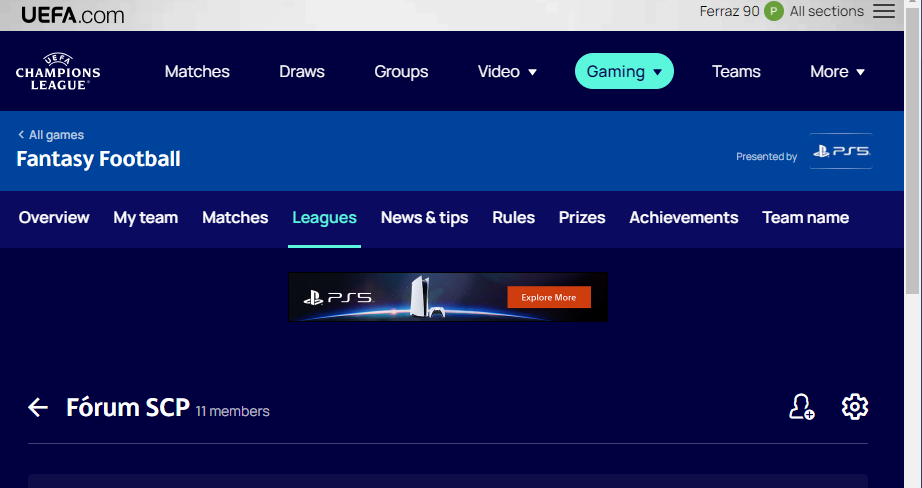Open the Groups page
Image resolution: width=922 pixels, height=488 pixels.
click(x=401, y=71)
